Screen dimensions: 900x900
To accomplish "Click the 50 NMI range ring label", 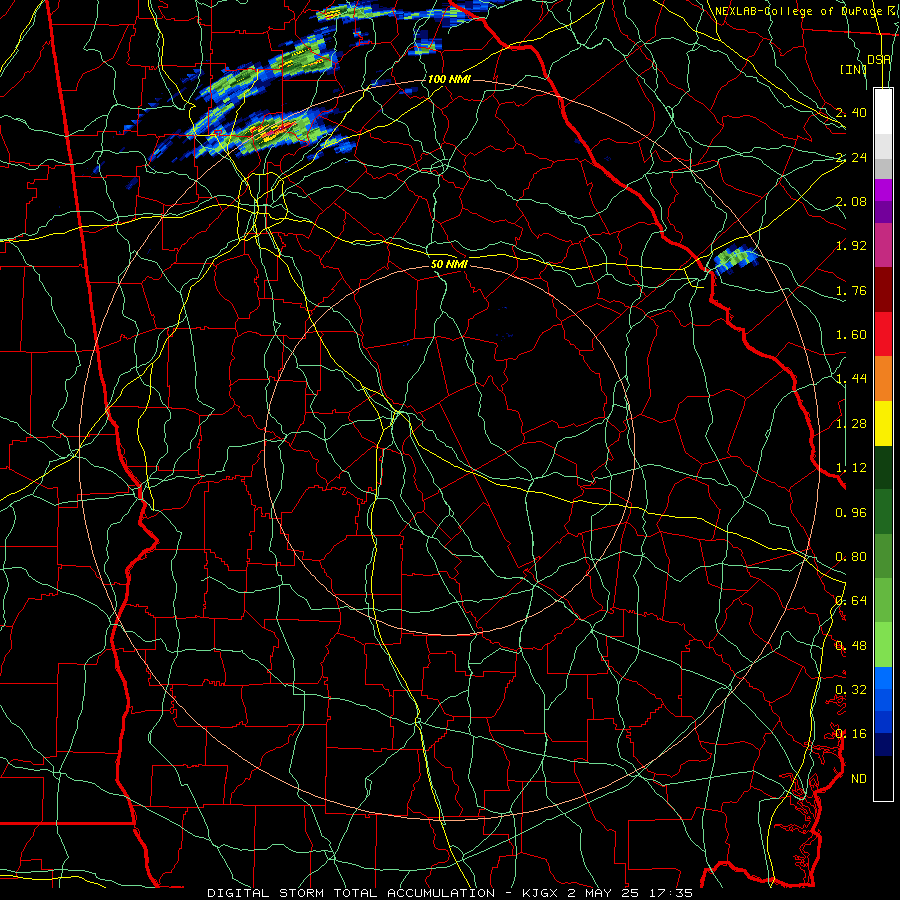I will [x=449, y=264].
